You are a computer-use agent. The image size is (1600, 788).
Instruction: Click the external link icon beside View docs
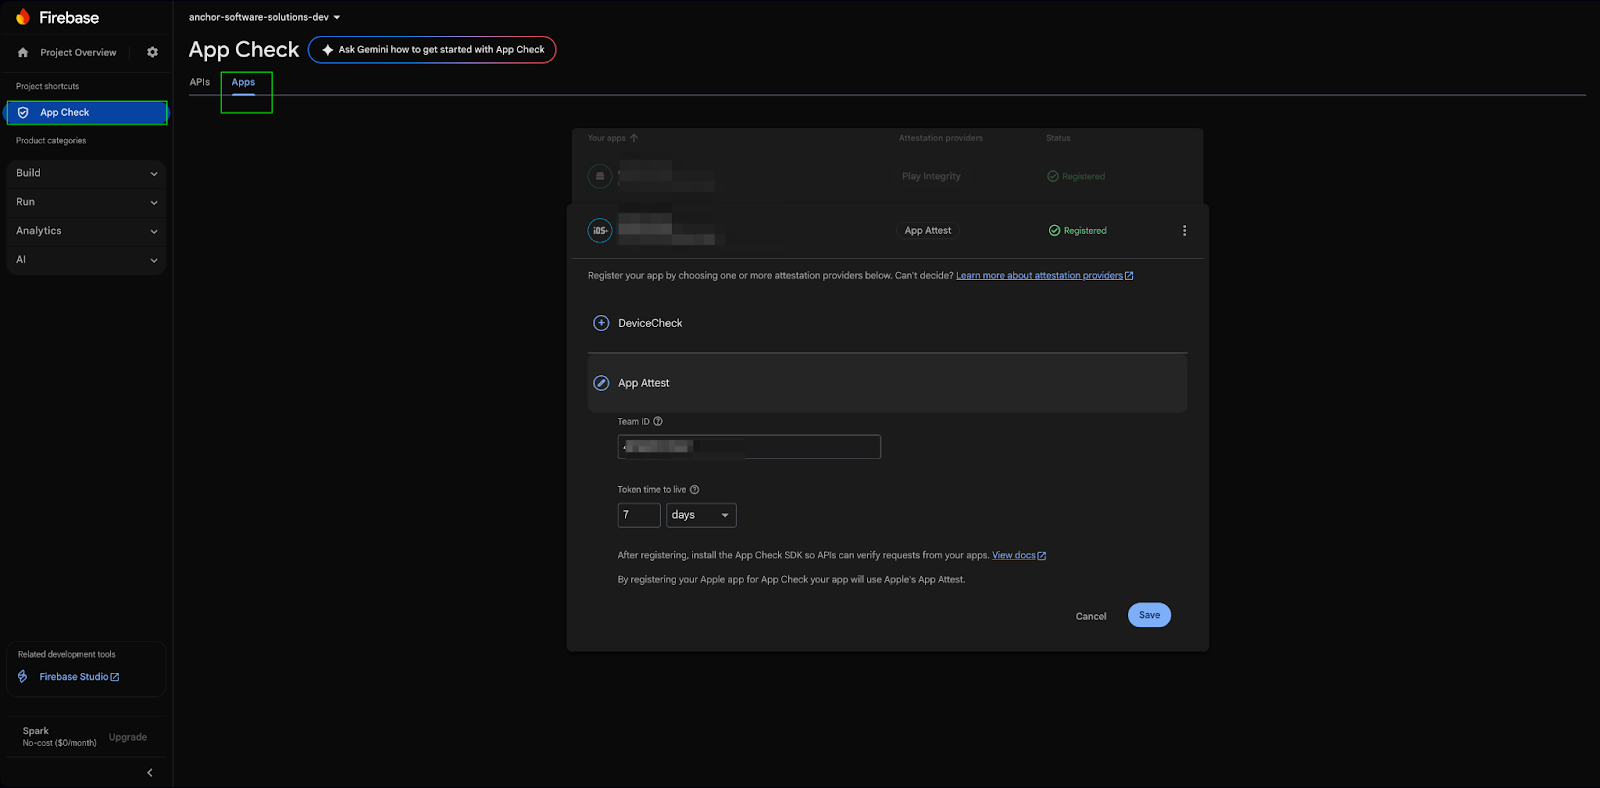coord(1042,556)
